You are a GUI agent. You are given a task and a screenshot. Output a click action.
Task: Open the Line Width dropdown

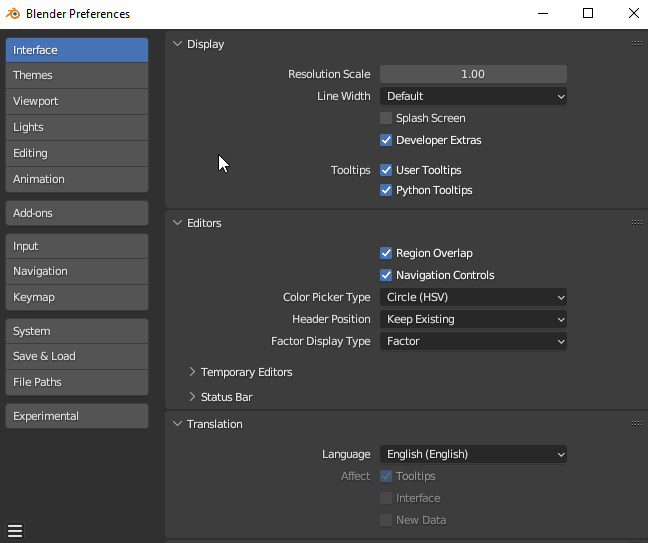(473, 96)
